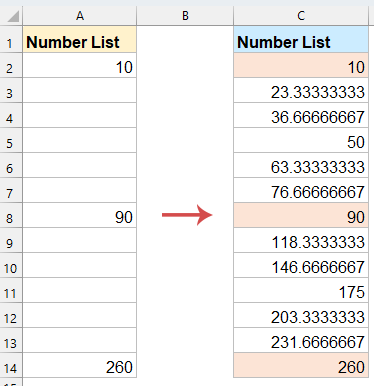Click empty cell A5
This screenshot has height=386, width=374.
coord(80,140)
